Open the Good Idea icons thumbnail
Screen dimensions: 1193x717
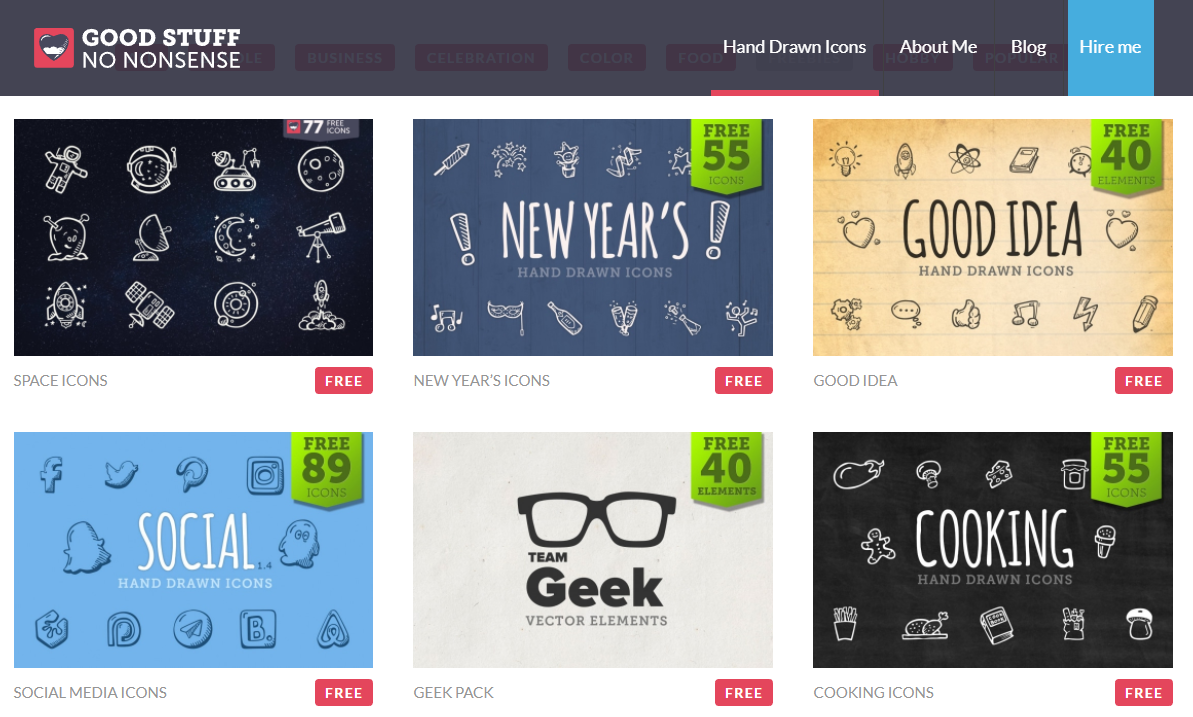coord(992,237)
